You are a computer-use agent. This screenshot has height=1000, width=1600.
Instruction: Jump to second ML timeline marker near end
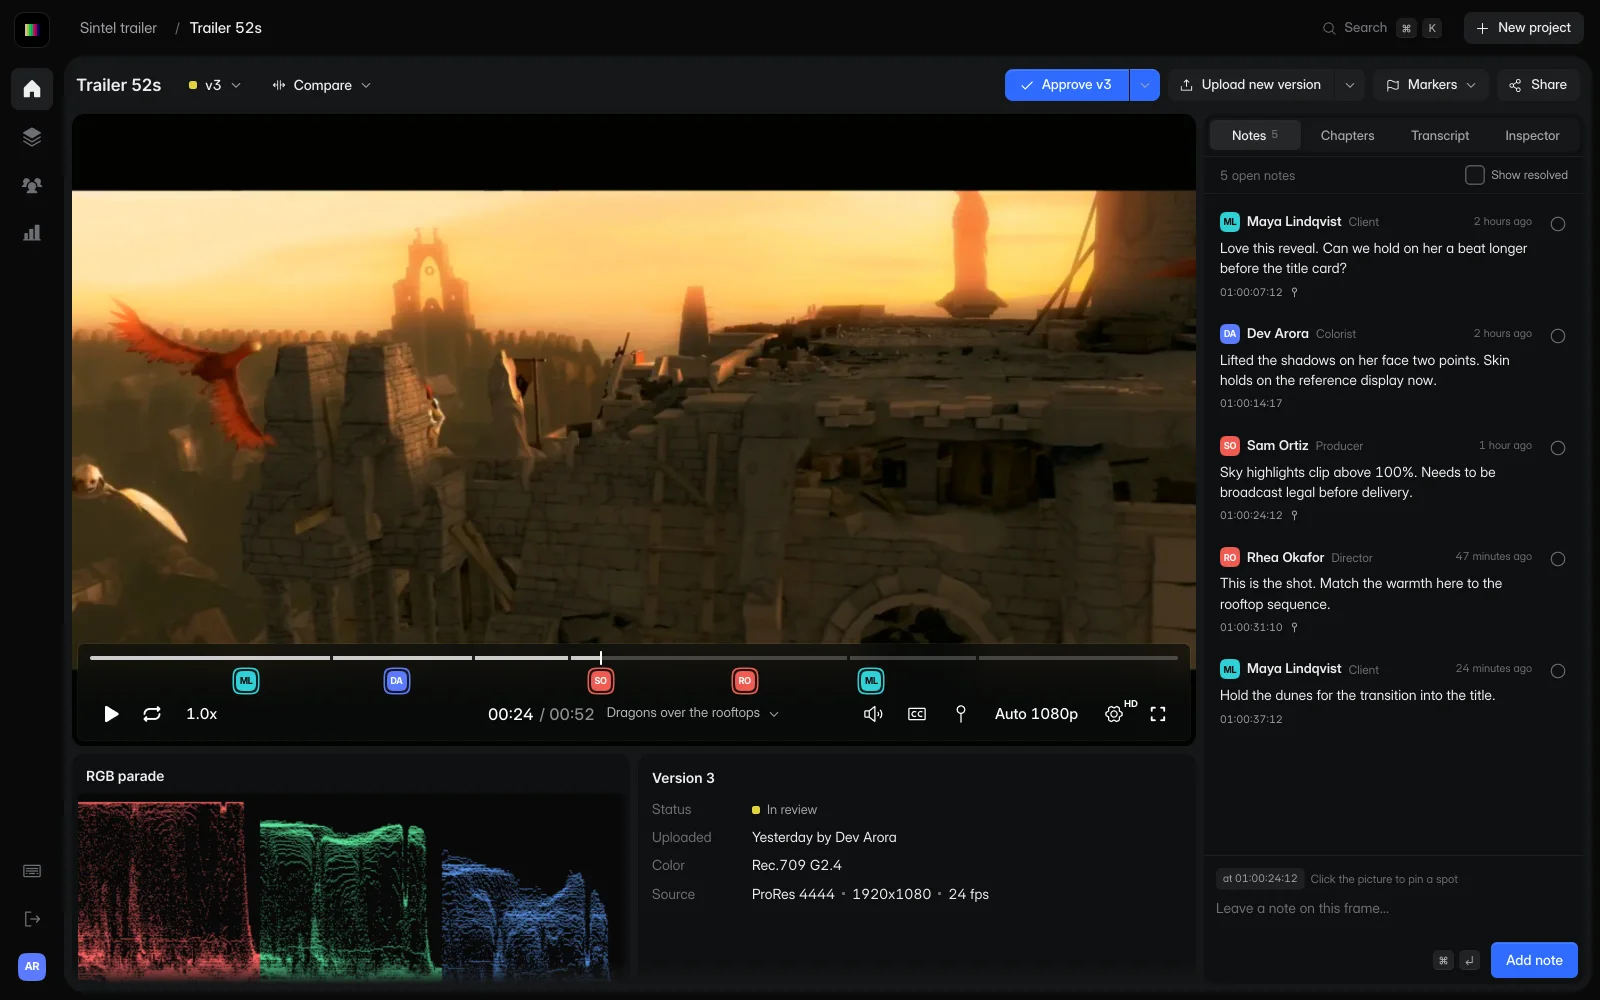tap(871, 681)
